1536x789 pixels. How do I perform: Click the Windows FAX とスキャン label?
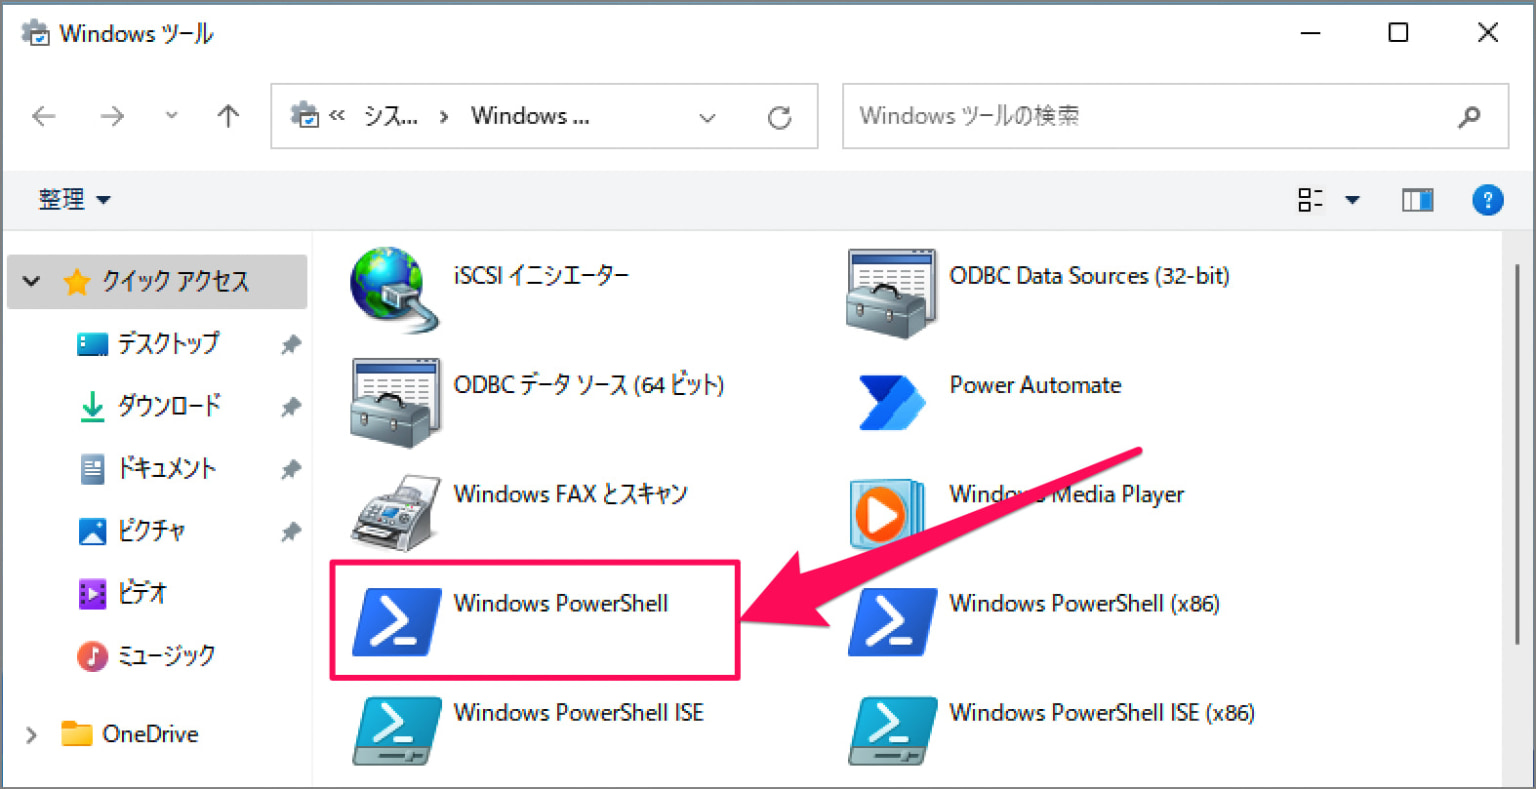coord(571,494)
